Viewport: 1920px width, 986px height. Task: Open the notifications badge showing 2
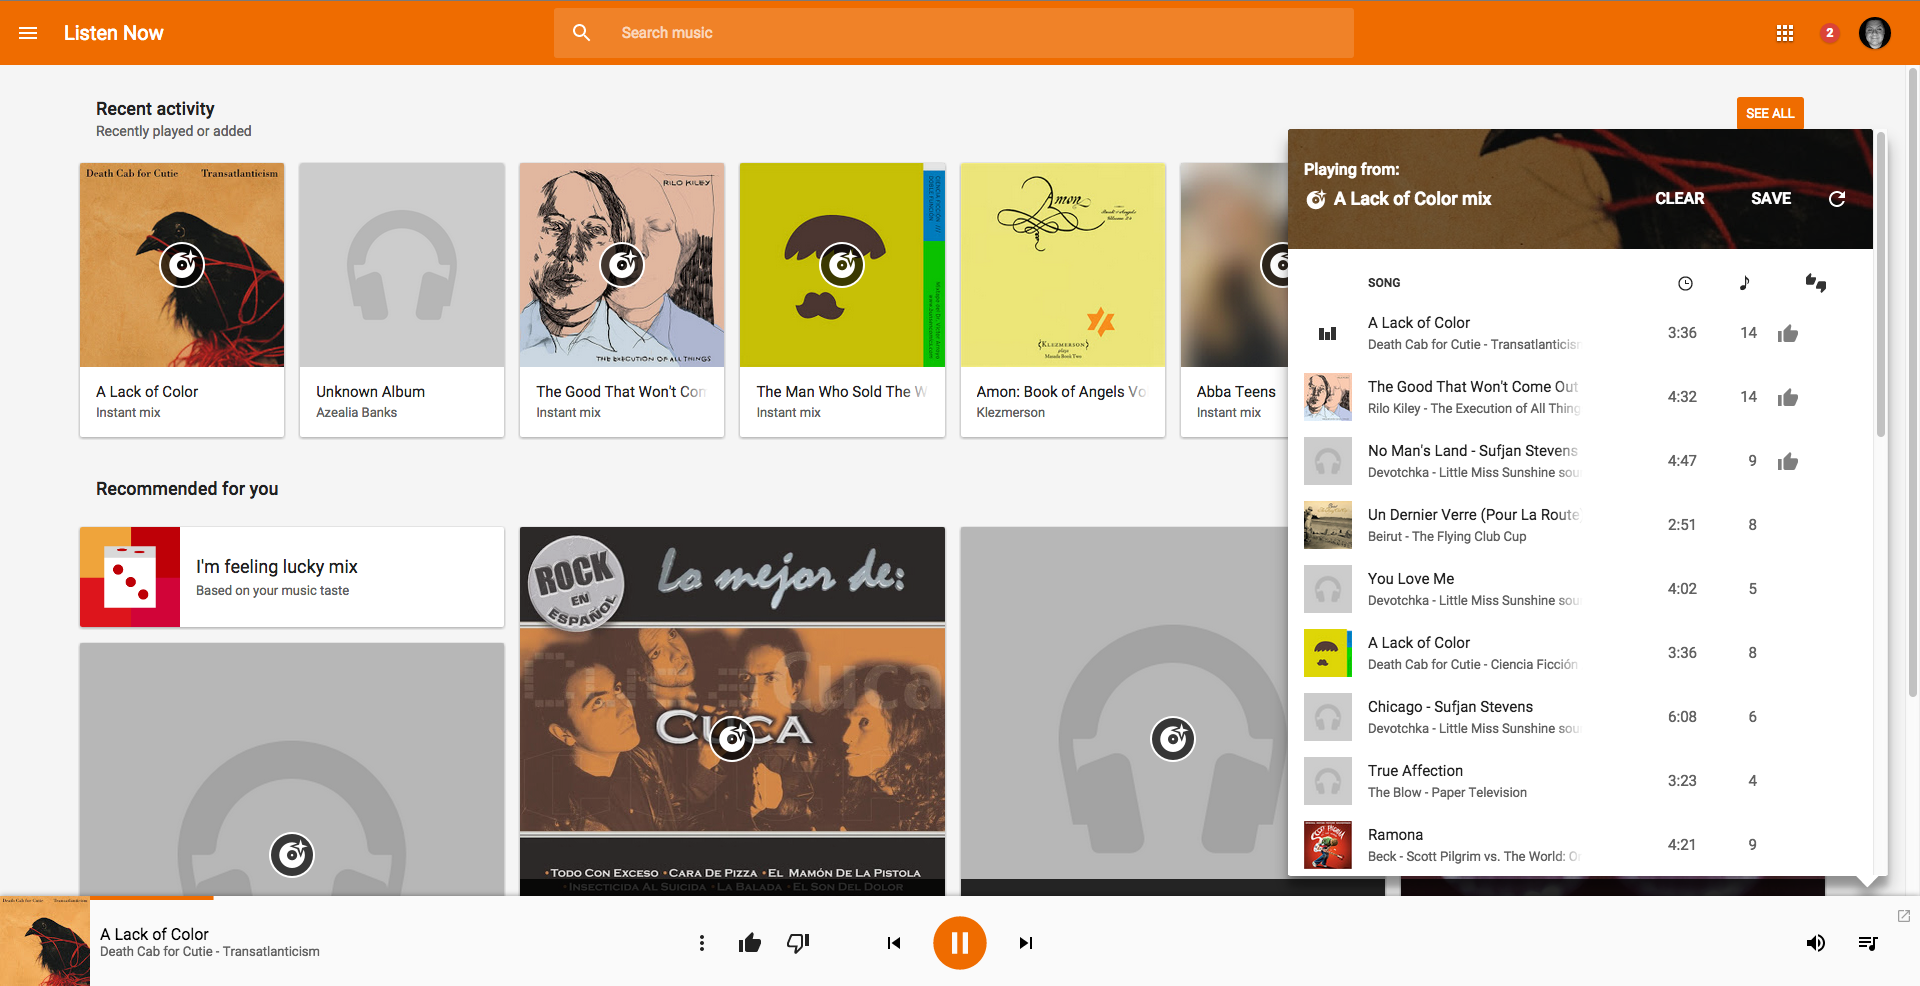(x=1830, y=33)
